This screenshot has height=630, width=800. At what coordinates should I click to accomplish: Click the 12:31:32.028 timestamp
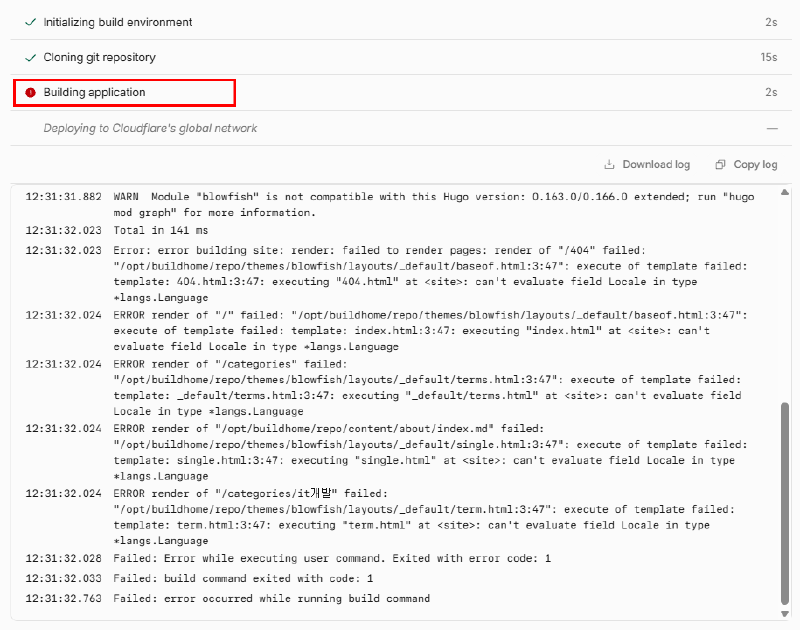(x=64, y=558)
